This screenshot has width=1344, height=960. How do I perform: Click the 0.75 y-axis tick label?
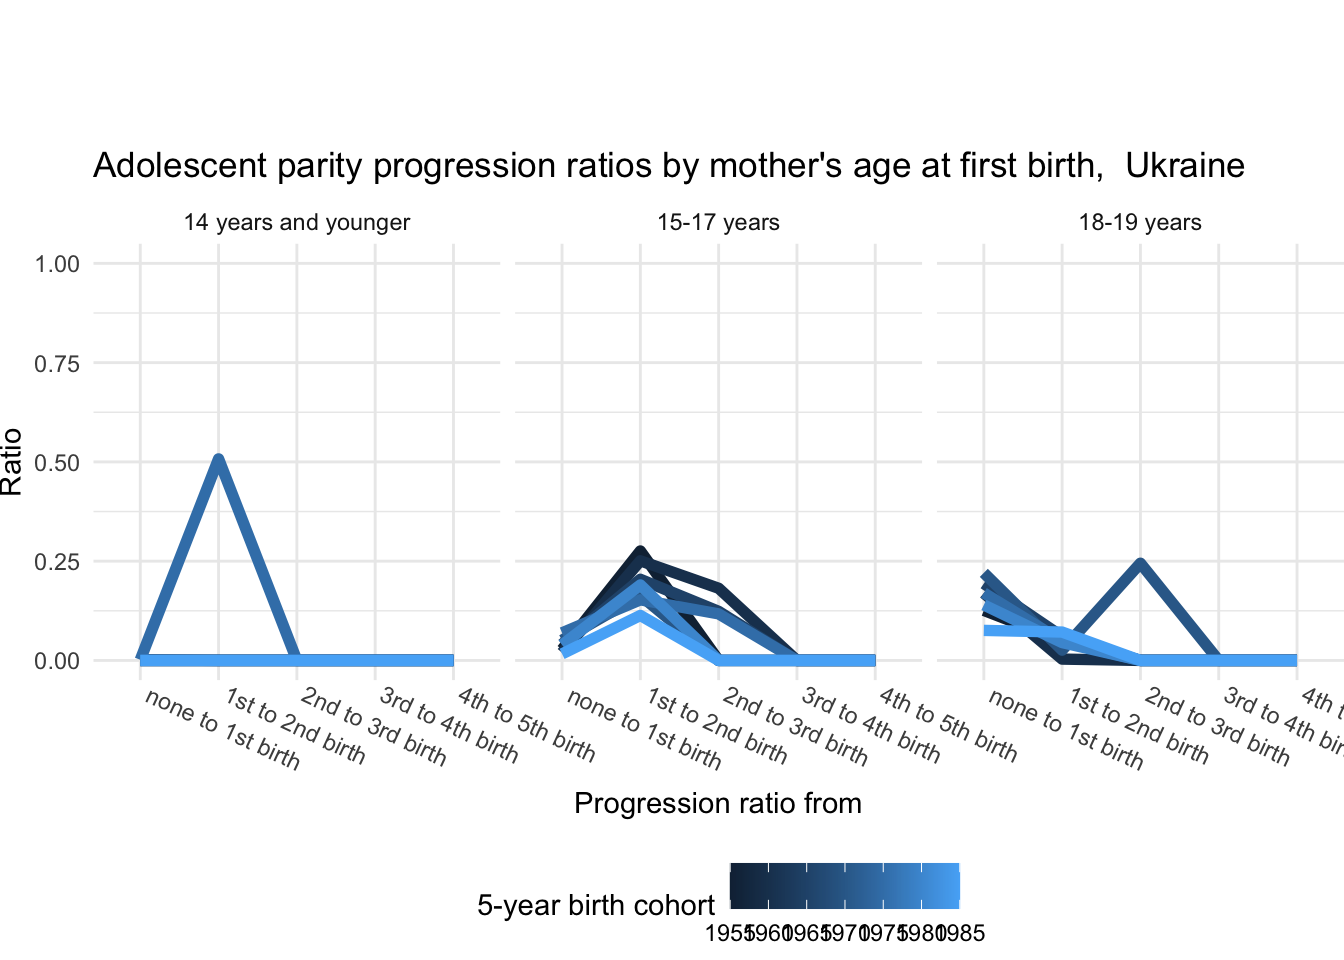(x=57, y=363)
